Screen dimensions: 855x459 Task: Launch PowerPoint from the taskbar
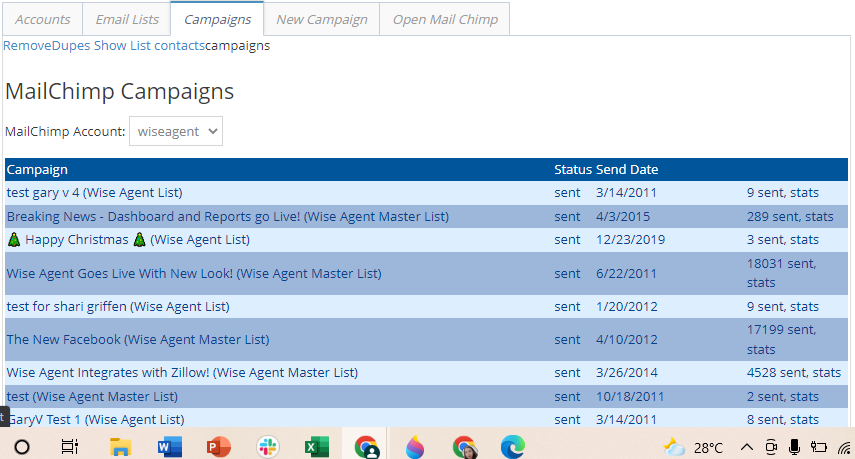click(x=218, y=447)
